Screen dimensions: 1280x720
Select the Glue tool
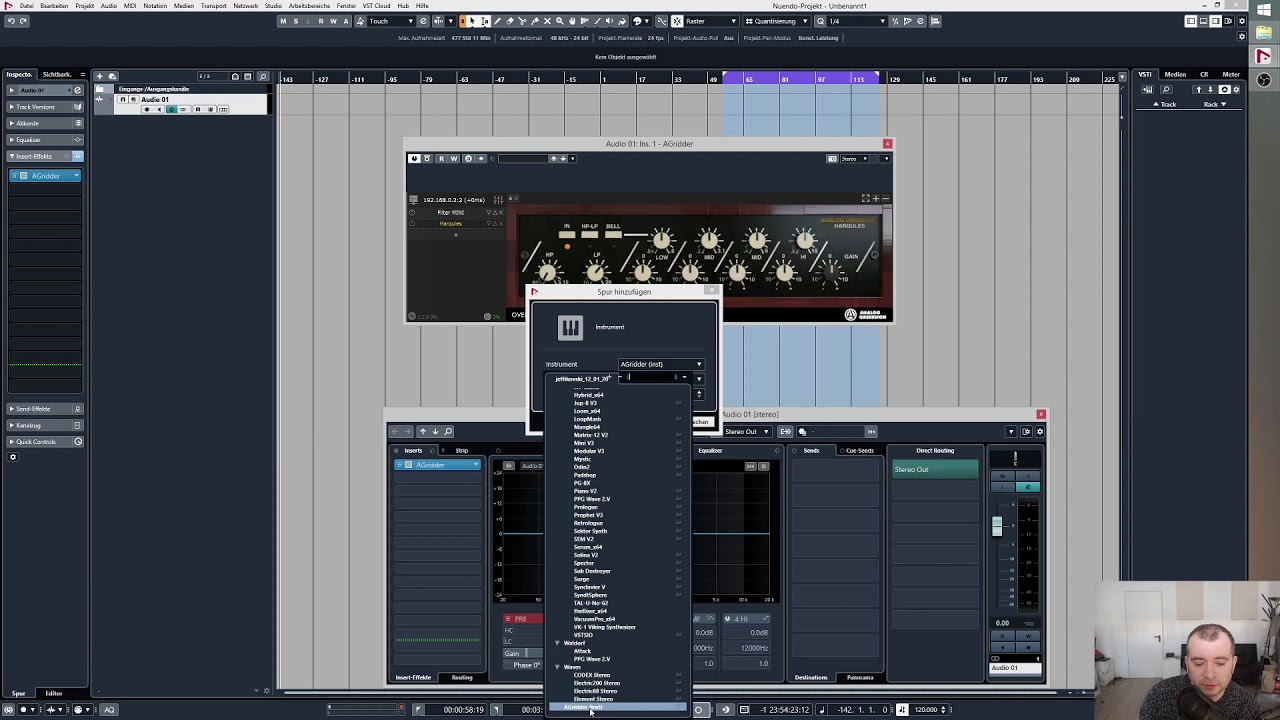[x=535, y=21]
